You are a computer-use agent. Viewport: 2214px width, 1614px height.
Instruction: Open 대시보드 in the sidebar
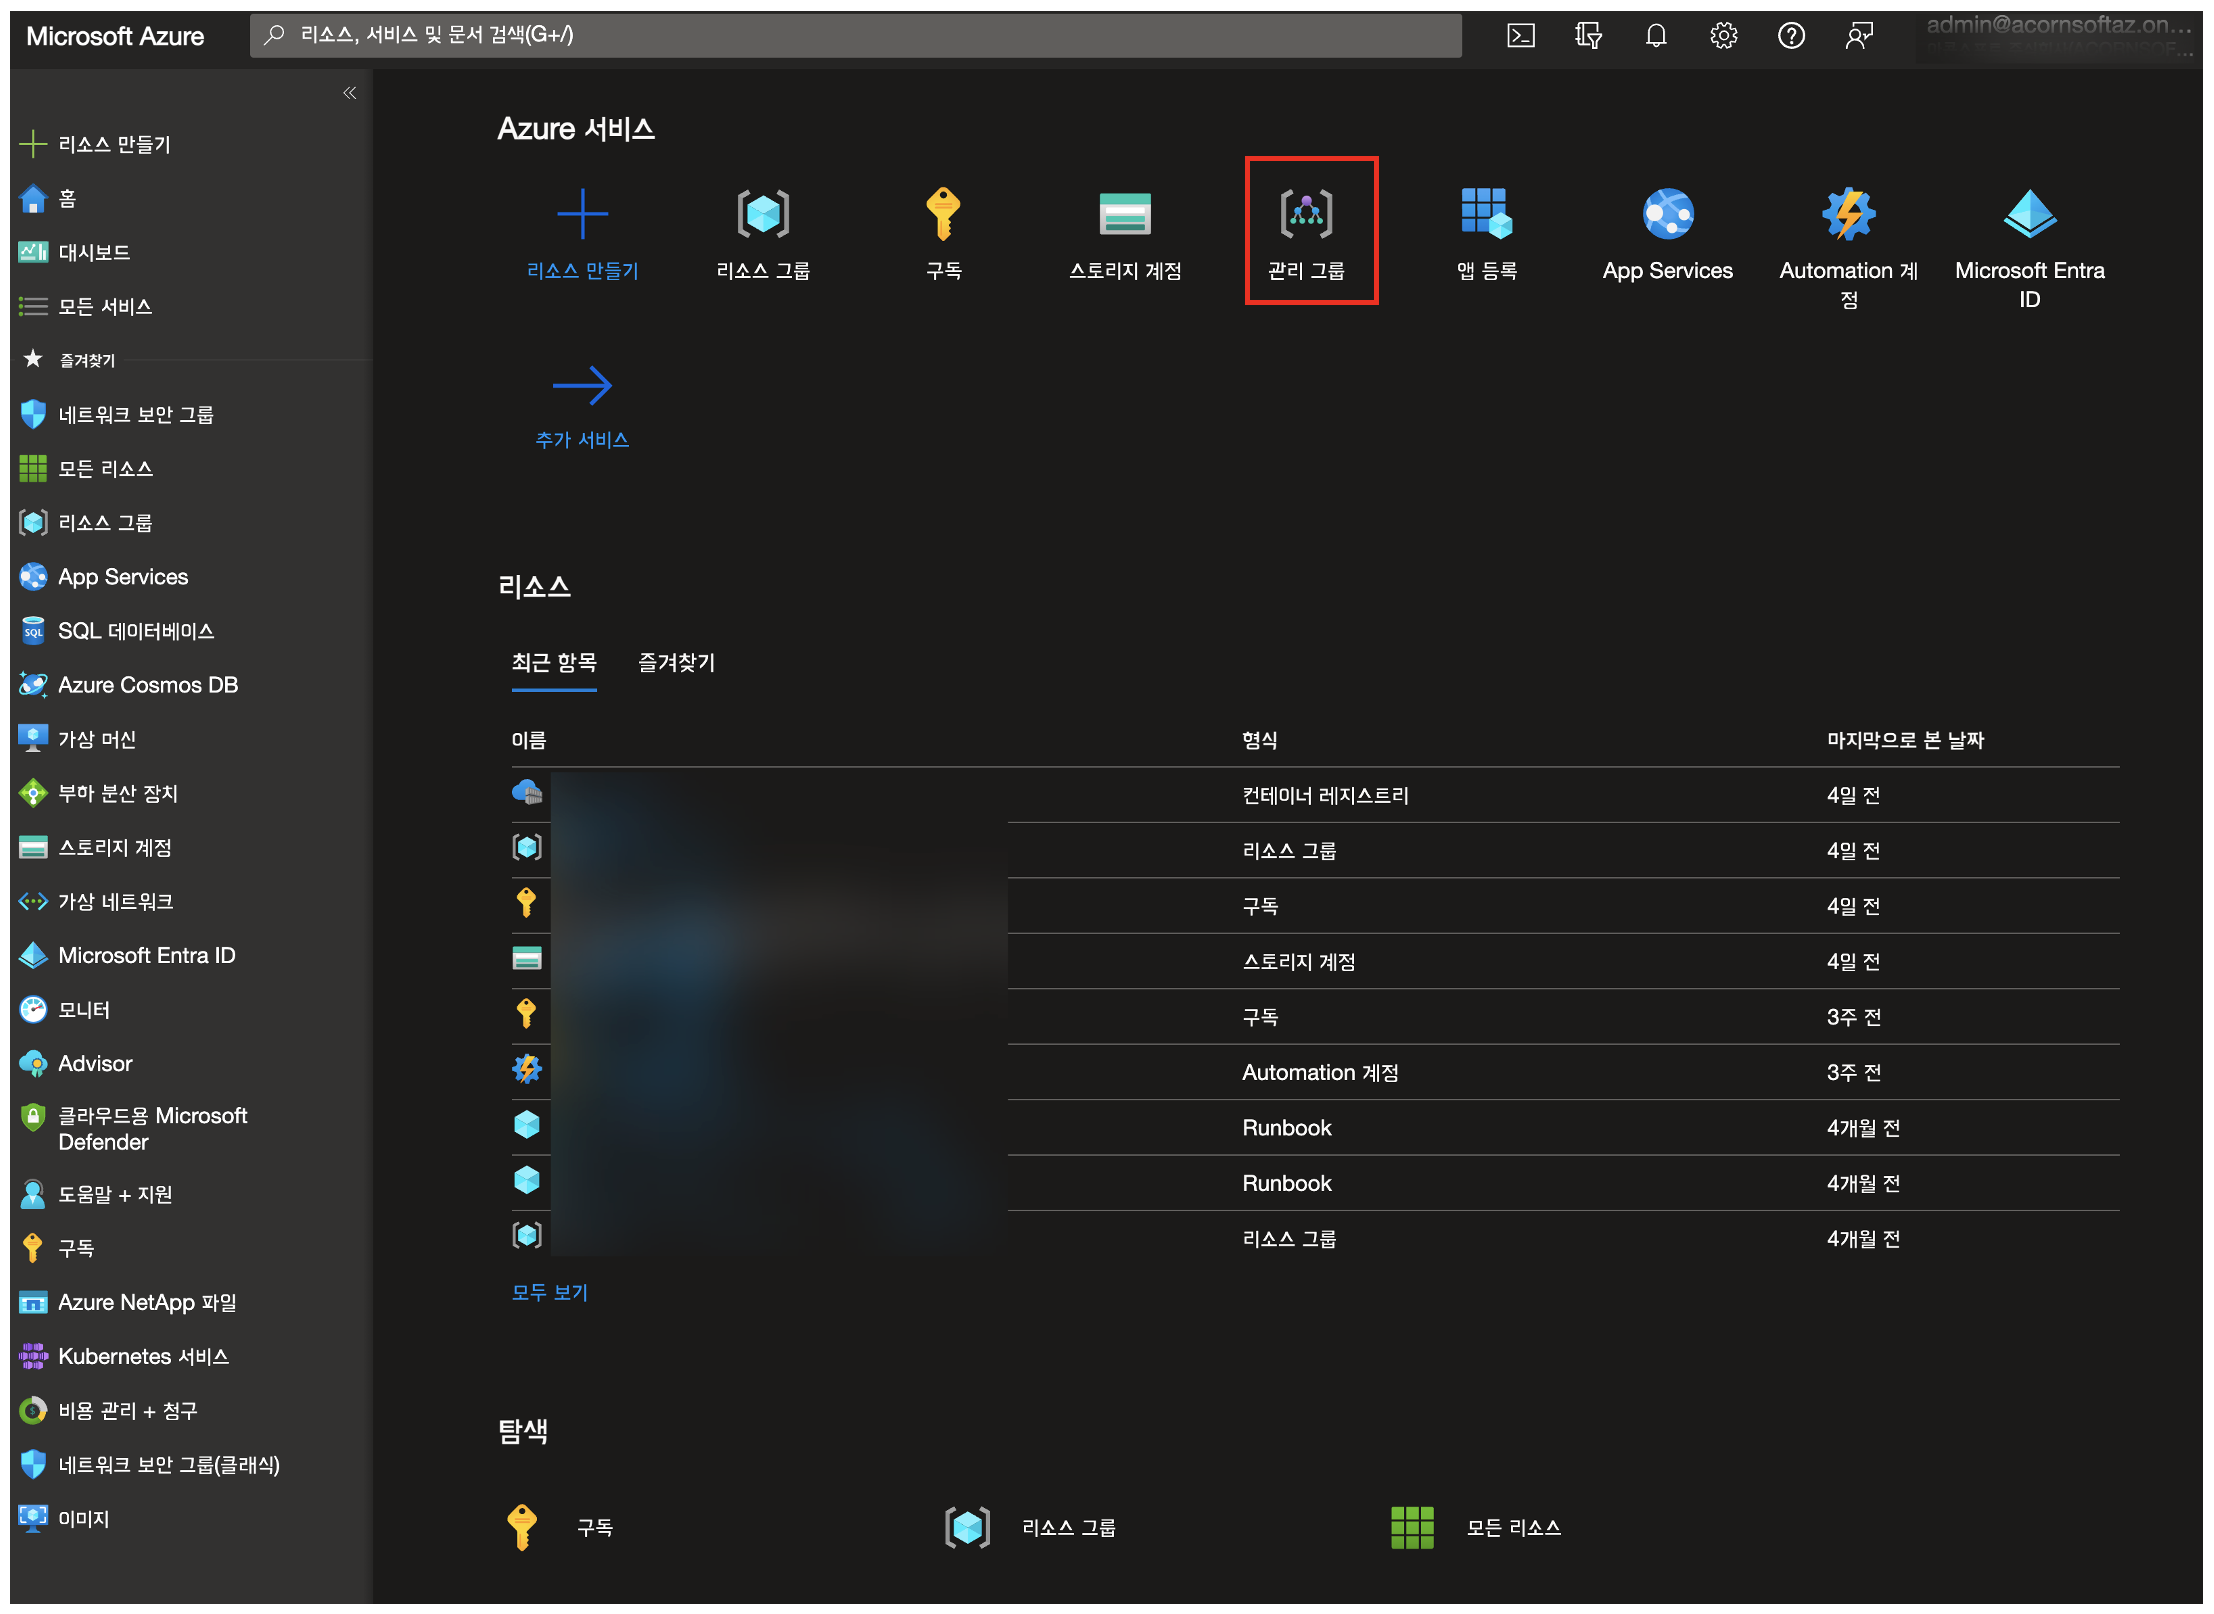75,252
